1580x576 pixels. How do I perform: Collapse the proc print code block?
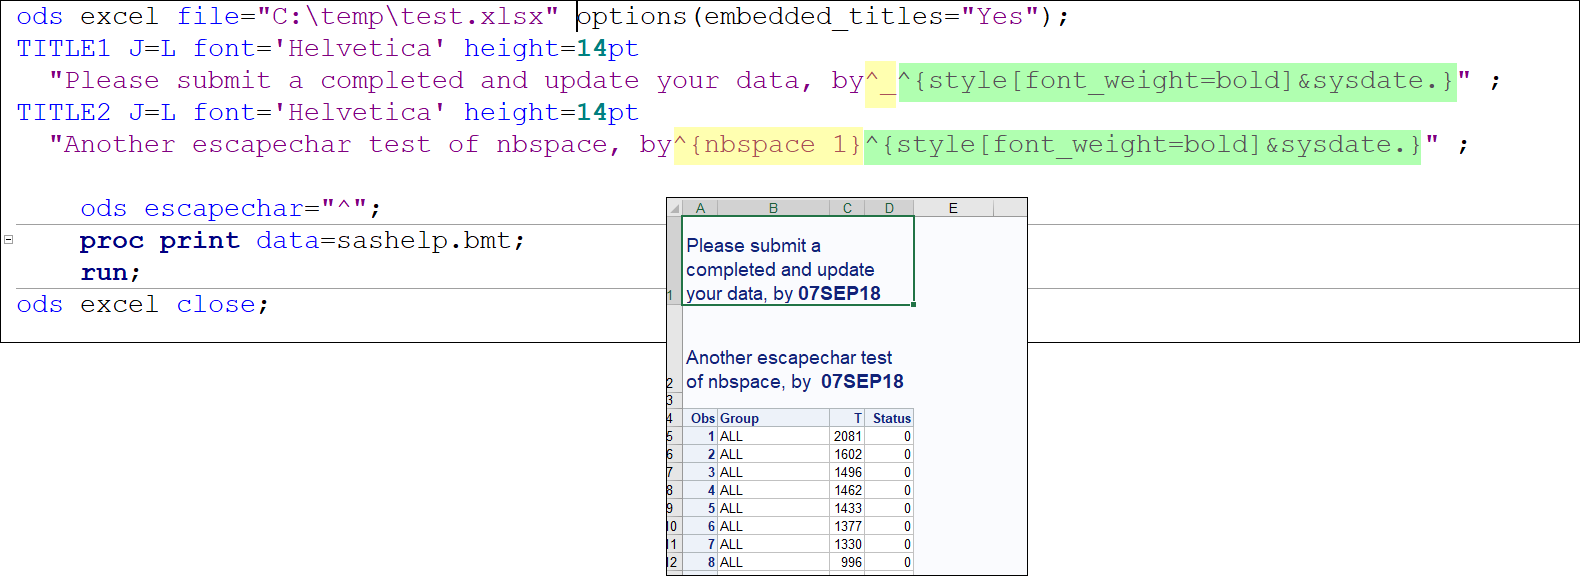(9, 240)
